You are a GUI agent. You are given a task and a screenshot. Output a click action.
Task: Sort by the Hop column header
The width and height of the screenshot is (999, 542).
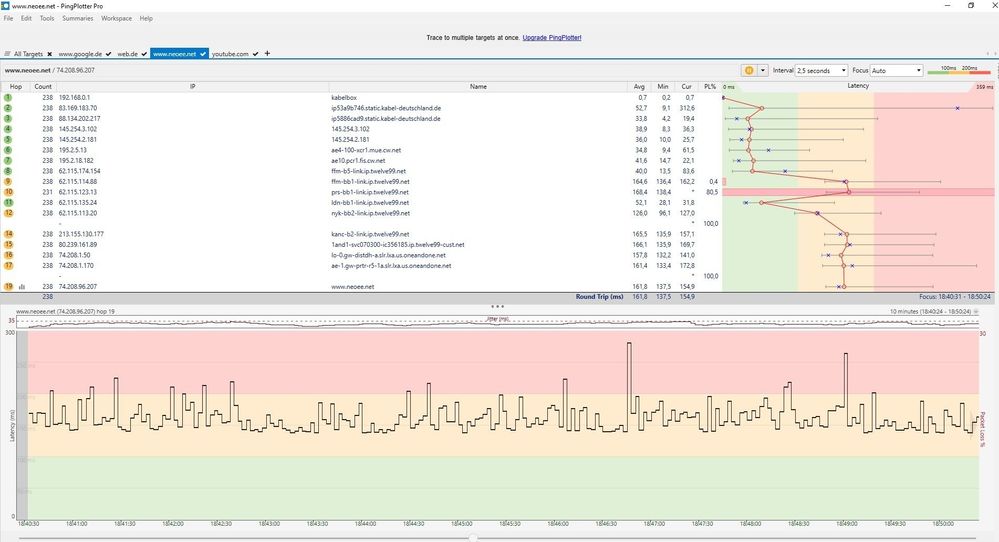16,87
